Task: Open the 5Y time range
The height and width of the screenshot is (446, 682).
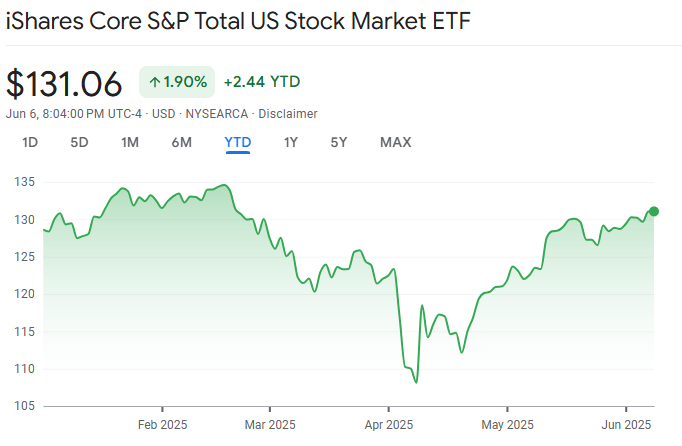Action: pos(339,142)
